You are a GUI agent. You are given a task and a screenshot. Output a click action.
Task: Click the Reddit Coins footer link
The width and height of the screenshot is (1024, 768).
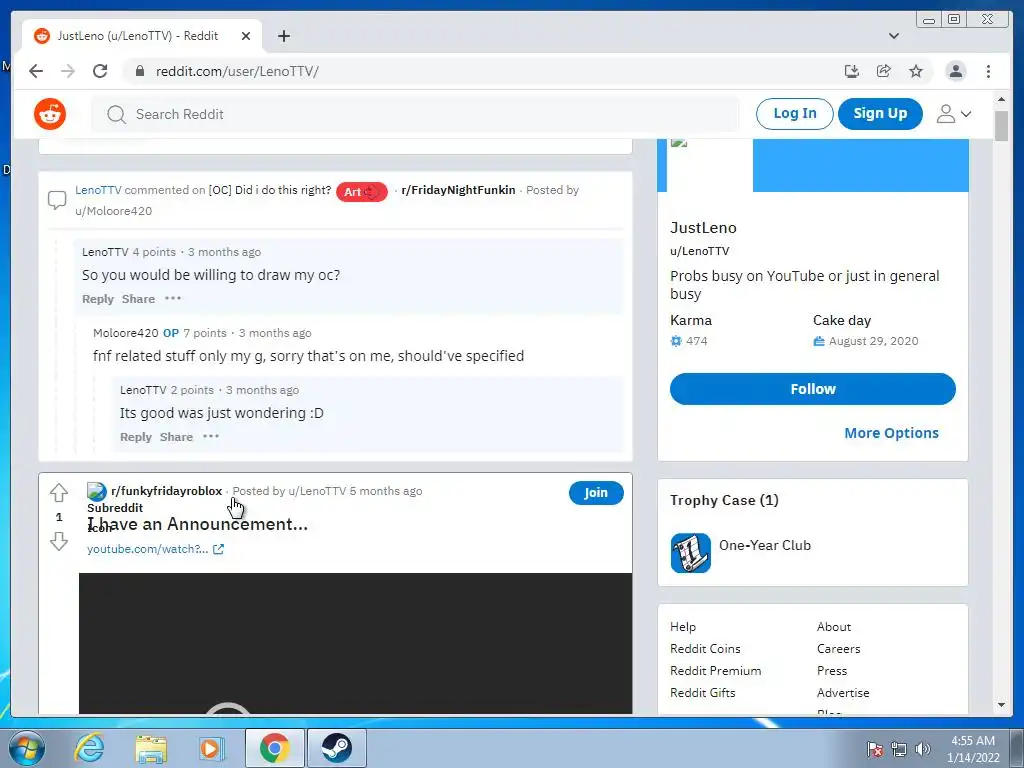pos(705,648)
